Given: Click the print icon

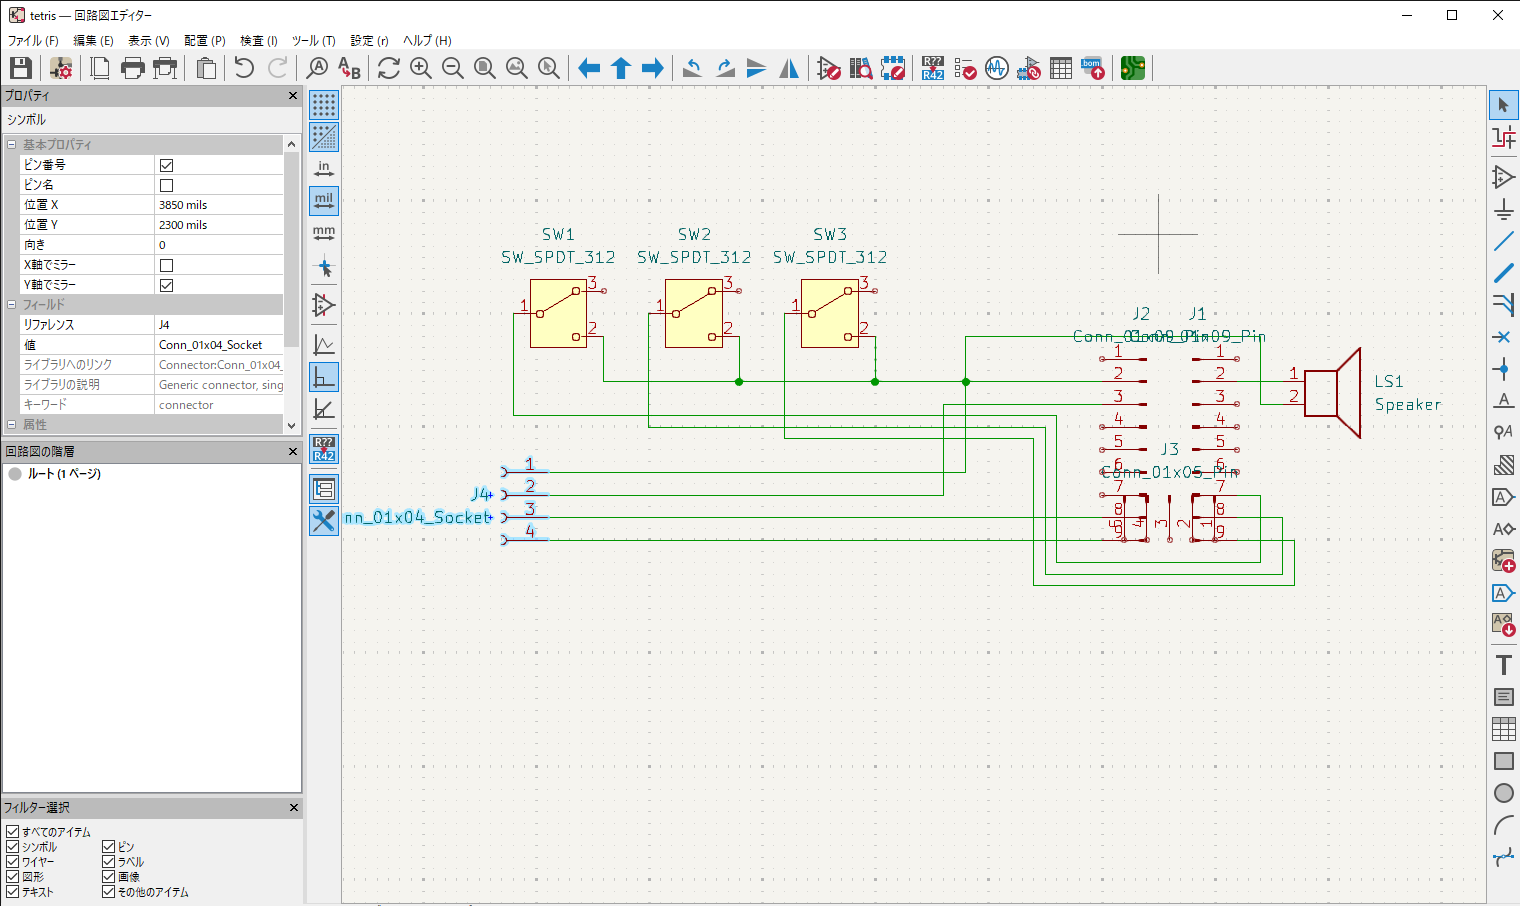Looking at the screenshot, I should [x=132, y=68].
